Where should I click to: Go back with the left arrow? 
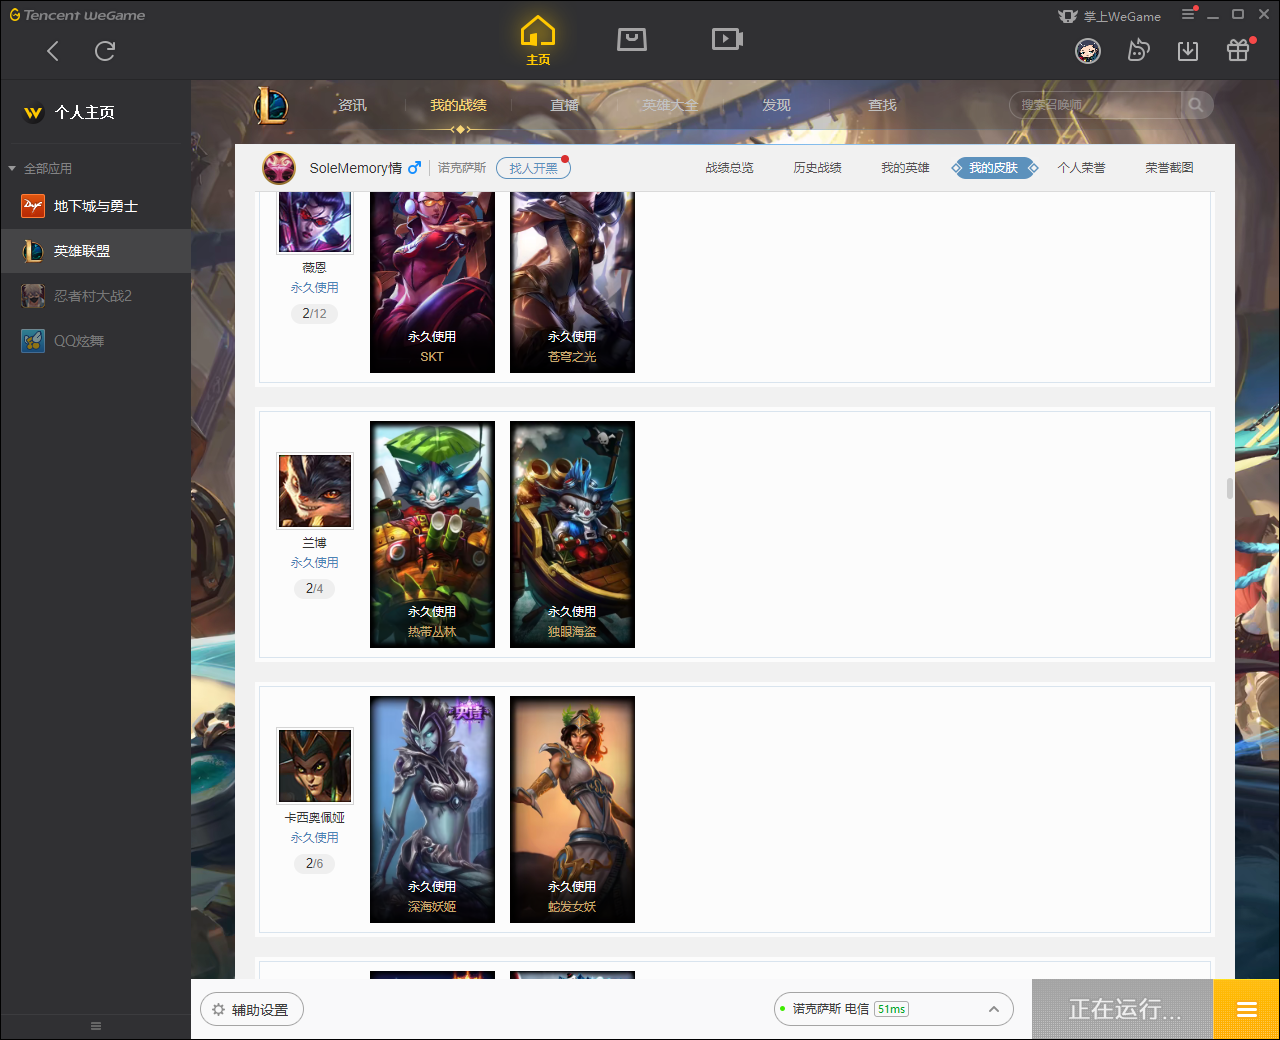pyautogui.click(x=53, y=51)
